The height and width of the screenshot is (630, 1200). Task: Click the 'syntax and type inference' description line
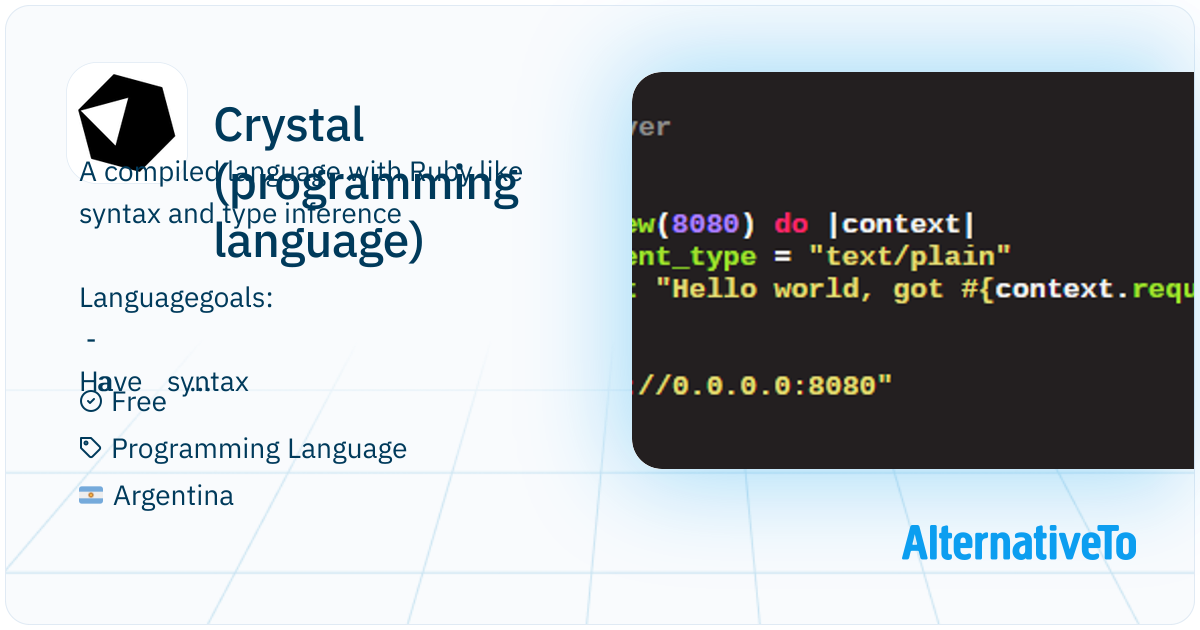240,214
